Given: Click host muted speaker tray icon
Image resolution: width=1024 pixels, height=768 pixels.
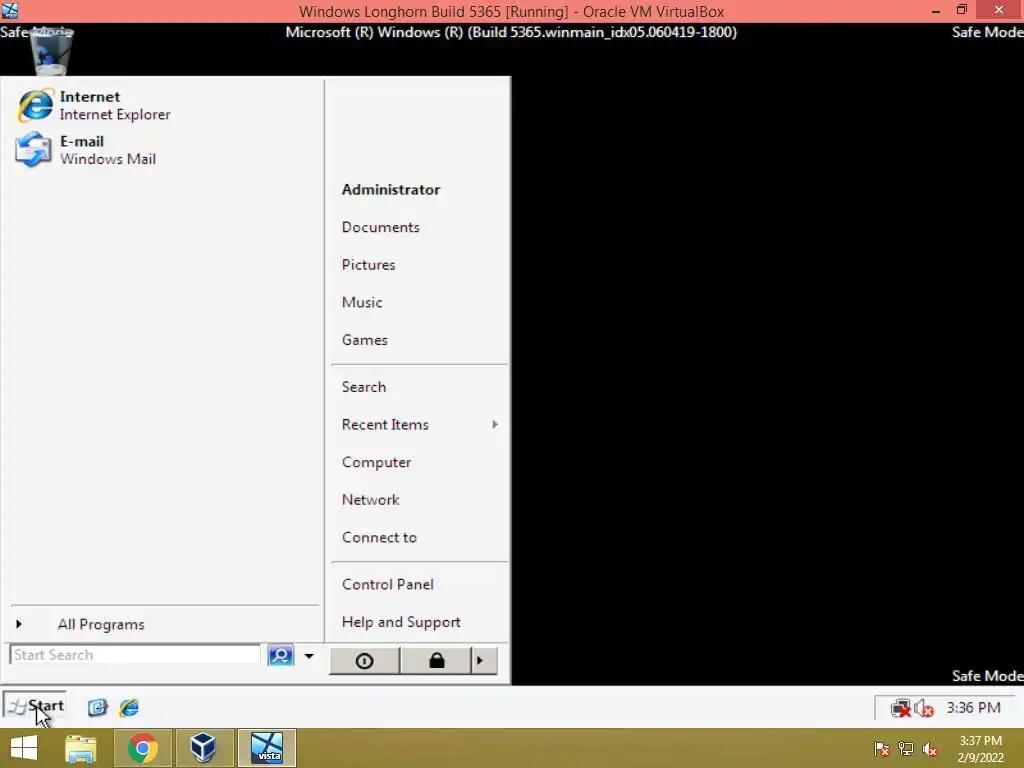Looking at the screenshot, I should click(x=929, y=749).
